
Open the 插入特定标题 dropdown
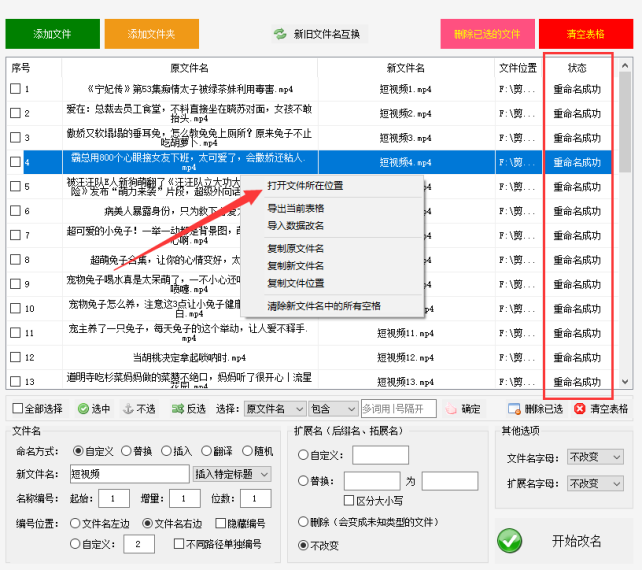click(x=232, y=474)
